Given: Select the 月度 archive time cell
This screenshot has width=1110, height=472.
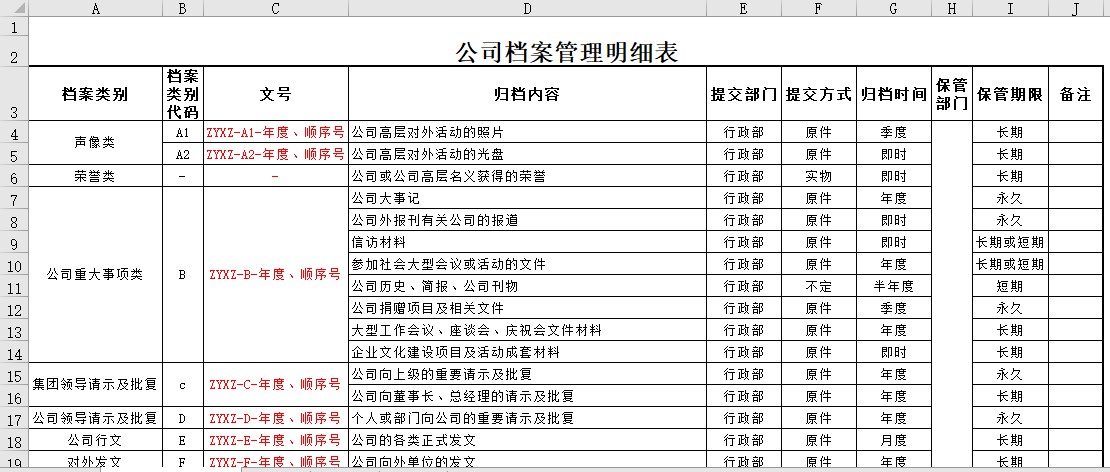Looking at the screenshot, I should [x=893, y=441].
